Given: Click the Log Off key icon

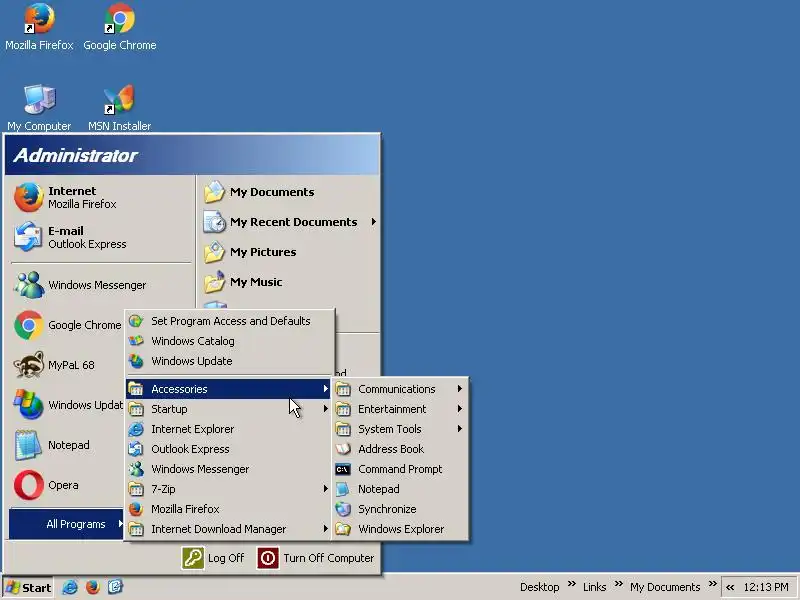Looking at the screenshot, I should (x=193, y=558).
